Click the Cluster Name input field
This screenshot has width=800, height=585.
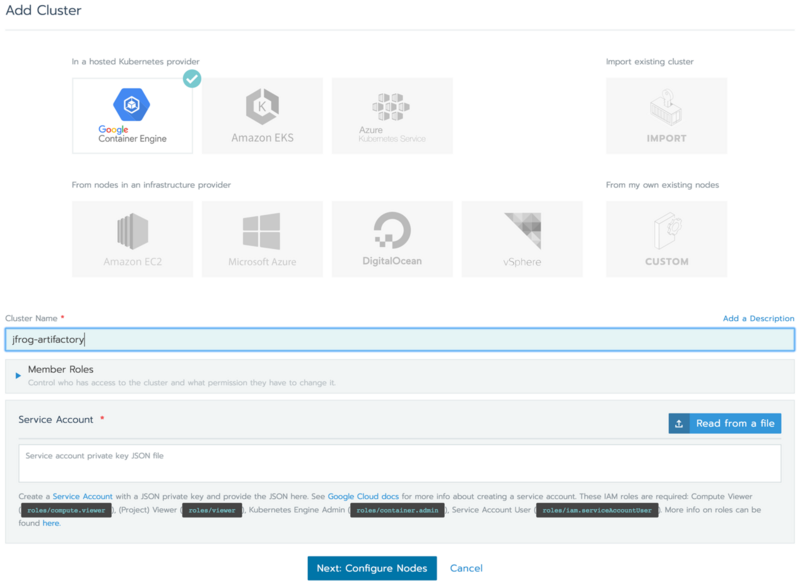click(400, 339)
